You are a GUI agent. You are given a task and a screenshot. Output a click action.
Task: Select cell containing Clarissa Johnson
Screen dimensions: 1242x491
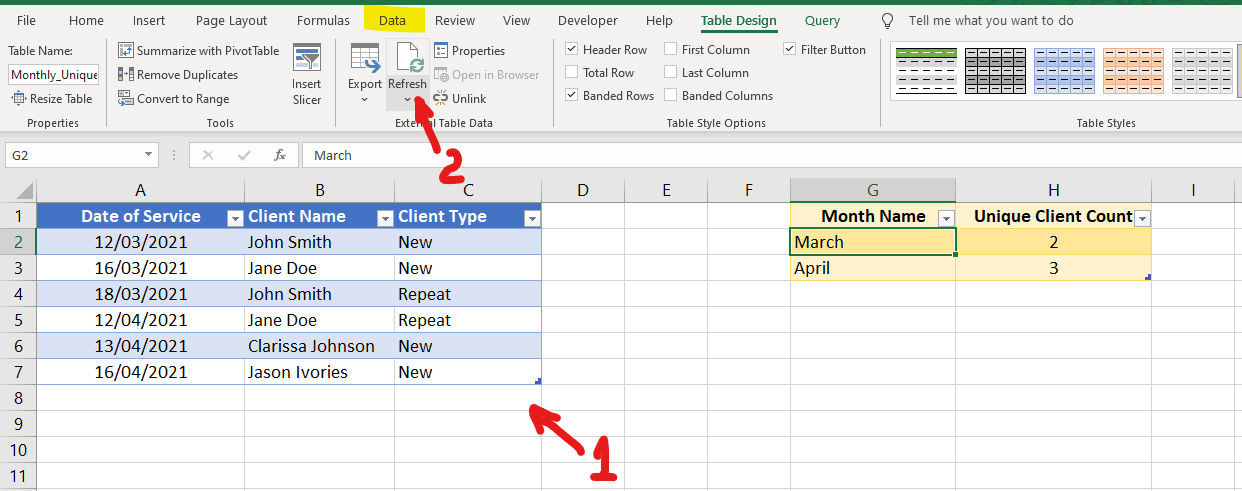tap(319, 346)
